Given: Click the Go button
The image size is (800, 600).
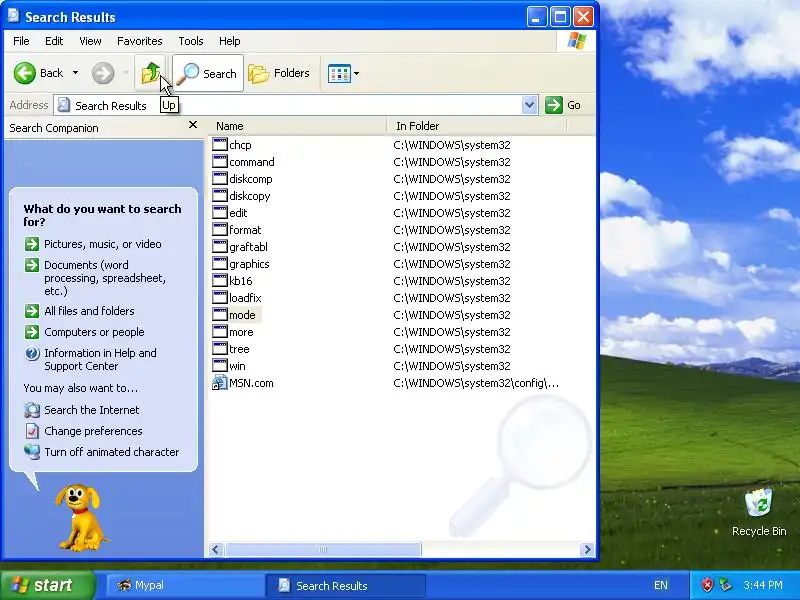Looking at the screenshot, I should (563, 106).
